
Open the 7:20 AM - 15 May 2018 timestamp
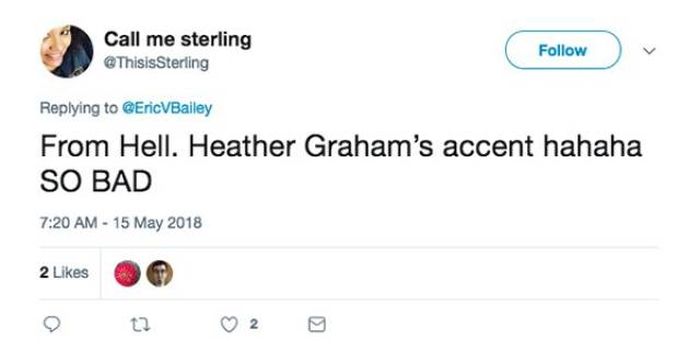(121, 222)
